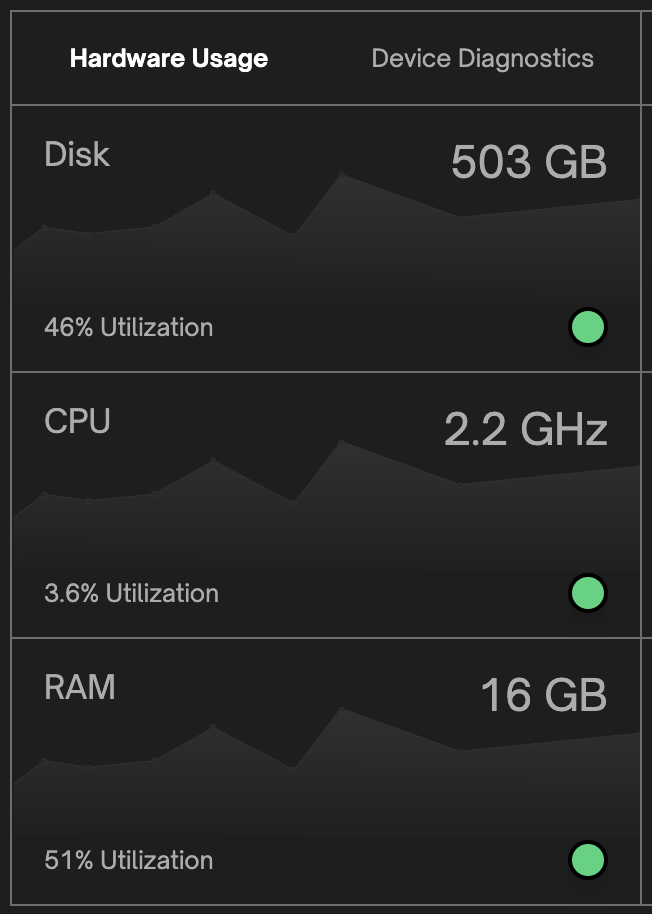Image resolution: width=652 pixels, height=914 pixels.
Task: Click the lowest dip point on RAM graph
Action: [293, 769]
